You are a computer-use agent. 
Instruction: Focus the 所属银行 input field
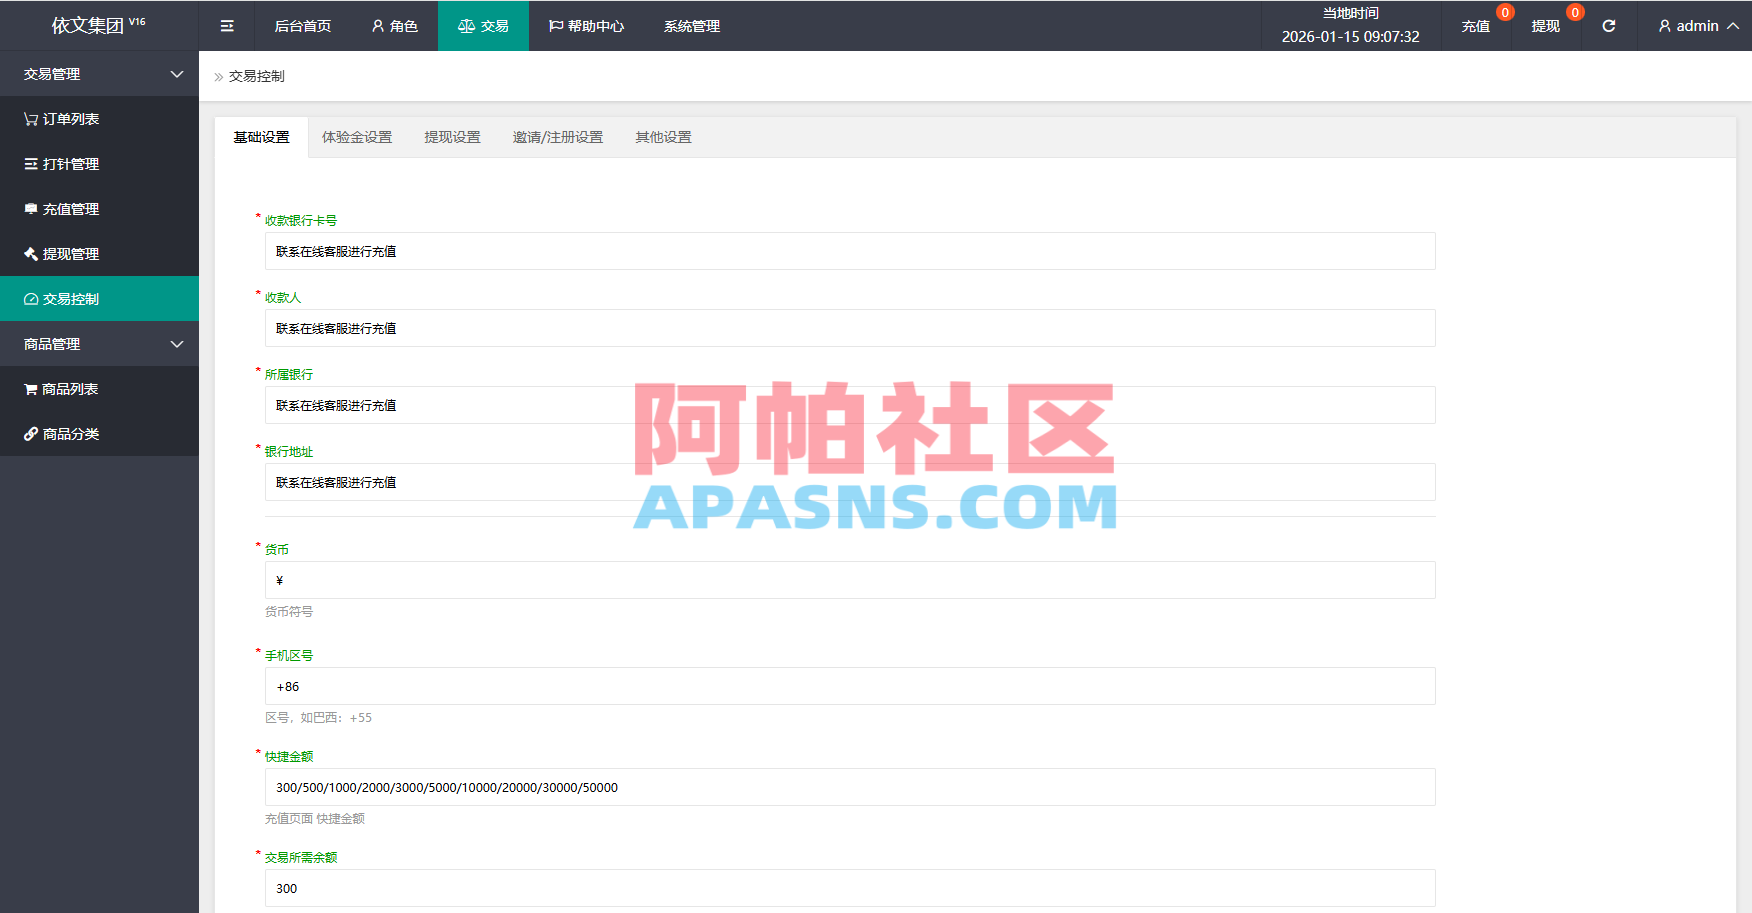click(850, 405)
